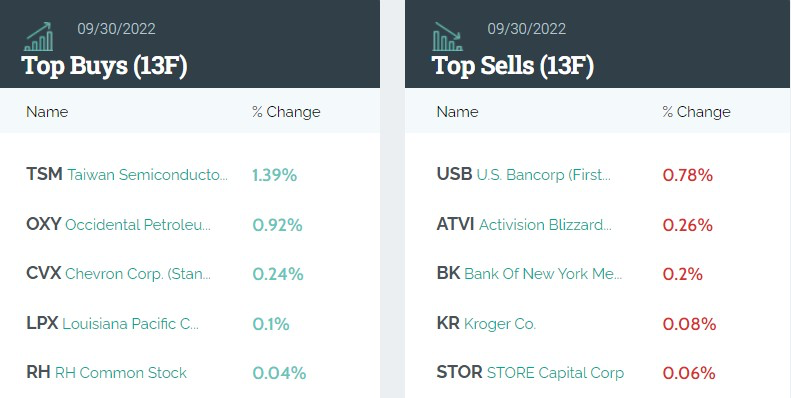The height and width of the screenshot is (398, 791).
Task: Select RH Common Stock entry
Action: point(106,373)
